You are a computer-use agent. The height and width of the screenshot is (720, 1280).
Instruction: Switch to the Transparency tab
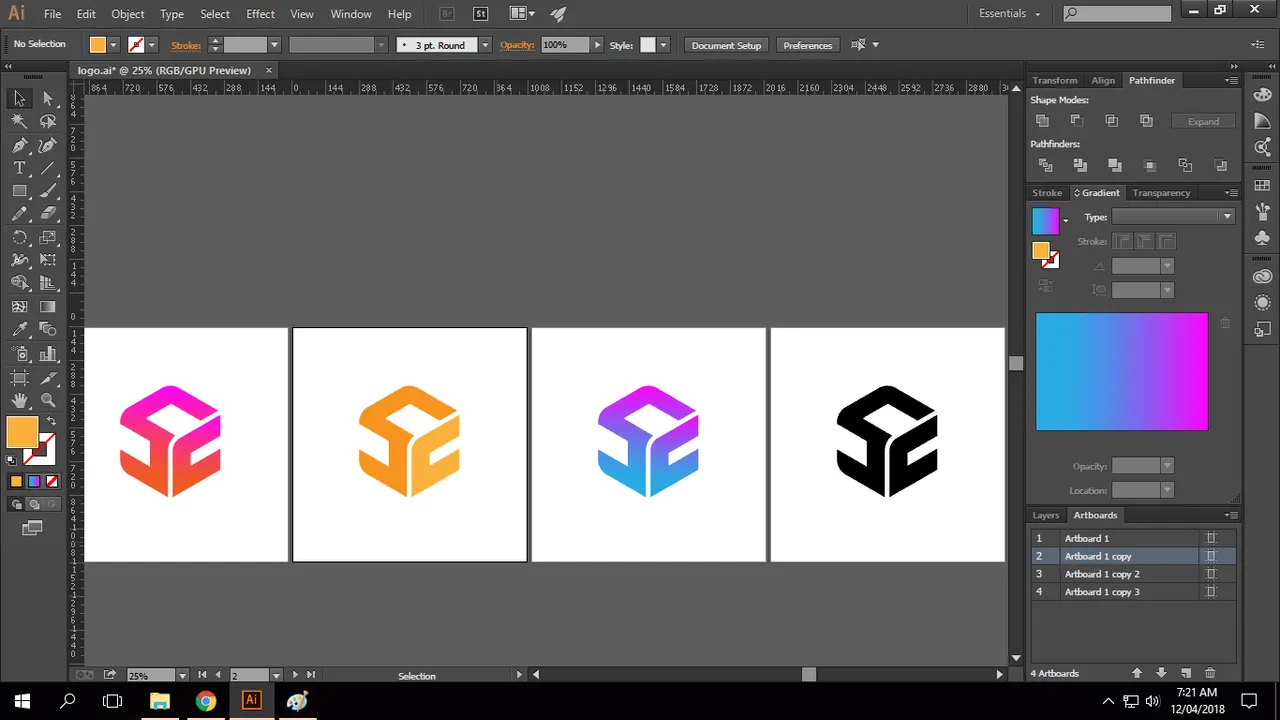pyautogui.click(x=1161, y=193)
